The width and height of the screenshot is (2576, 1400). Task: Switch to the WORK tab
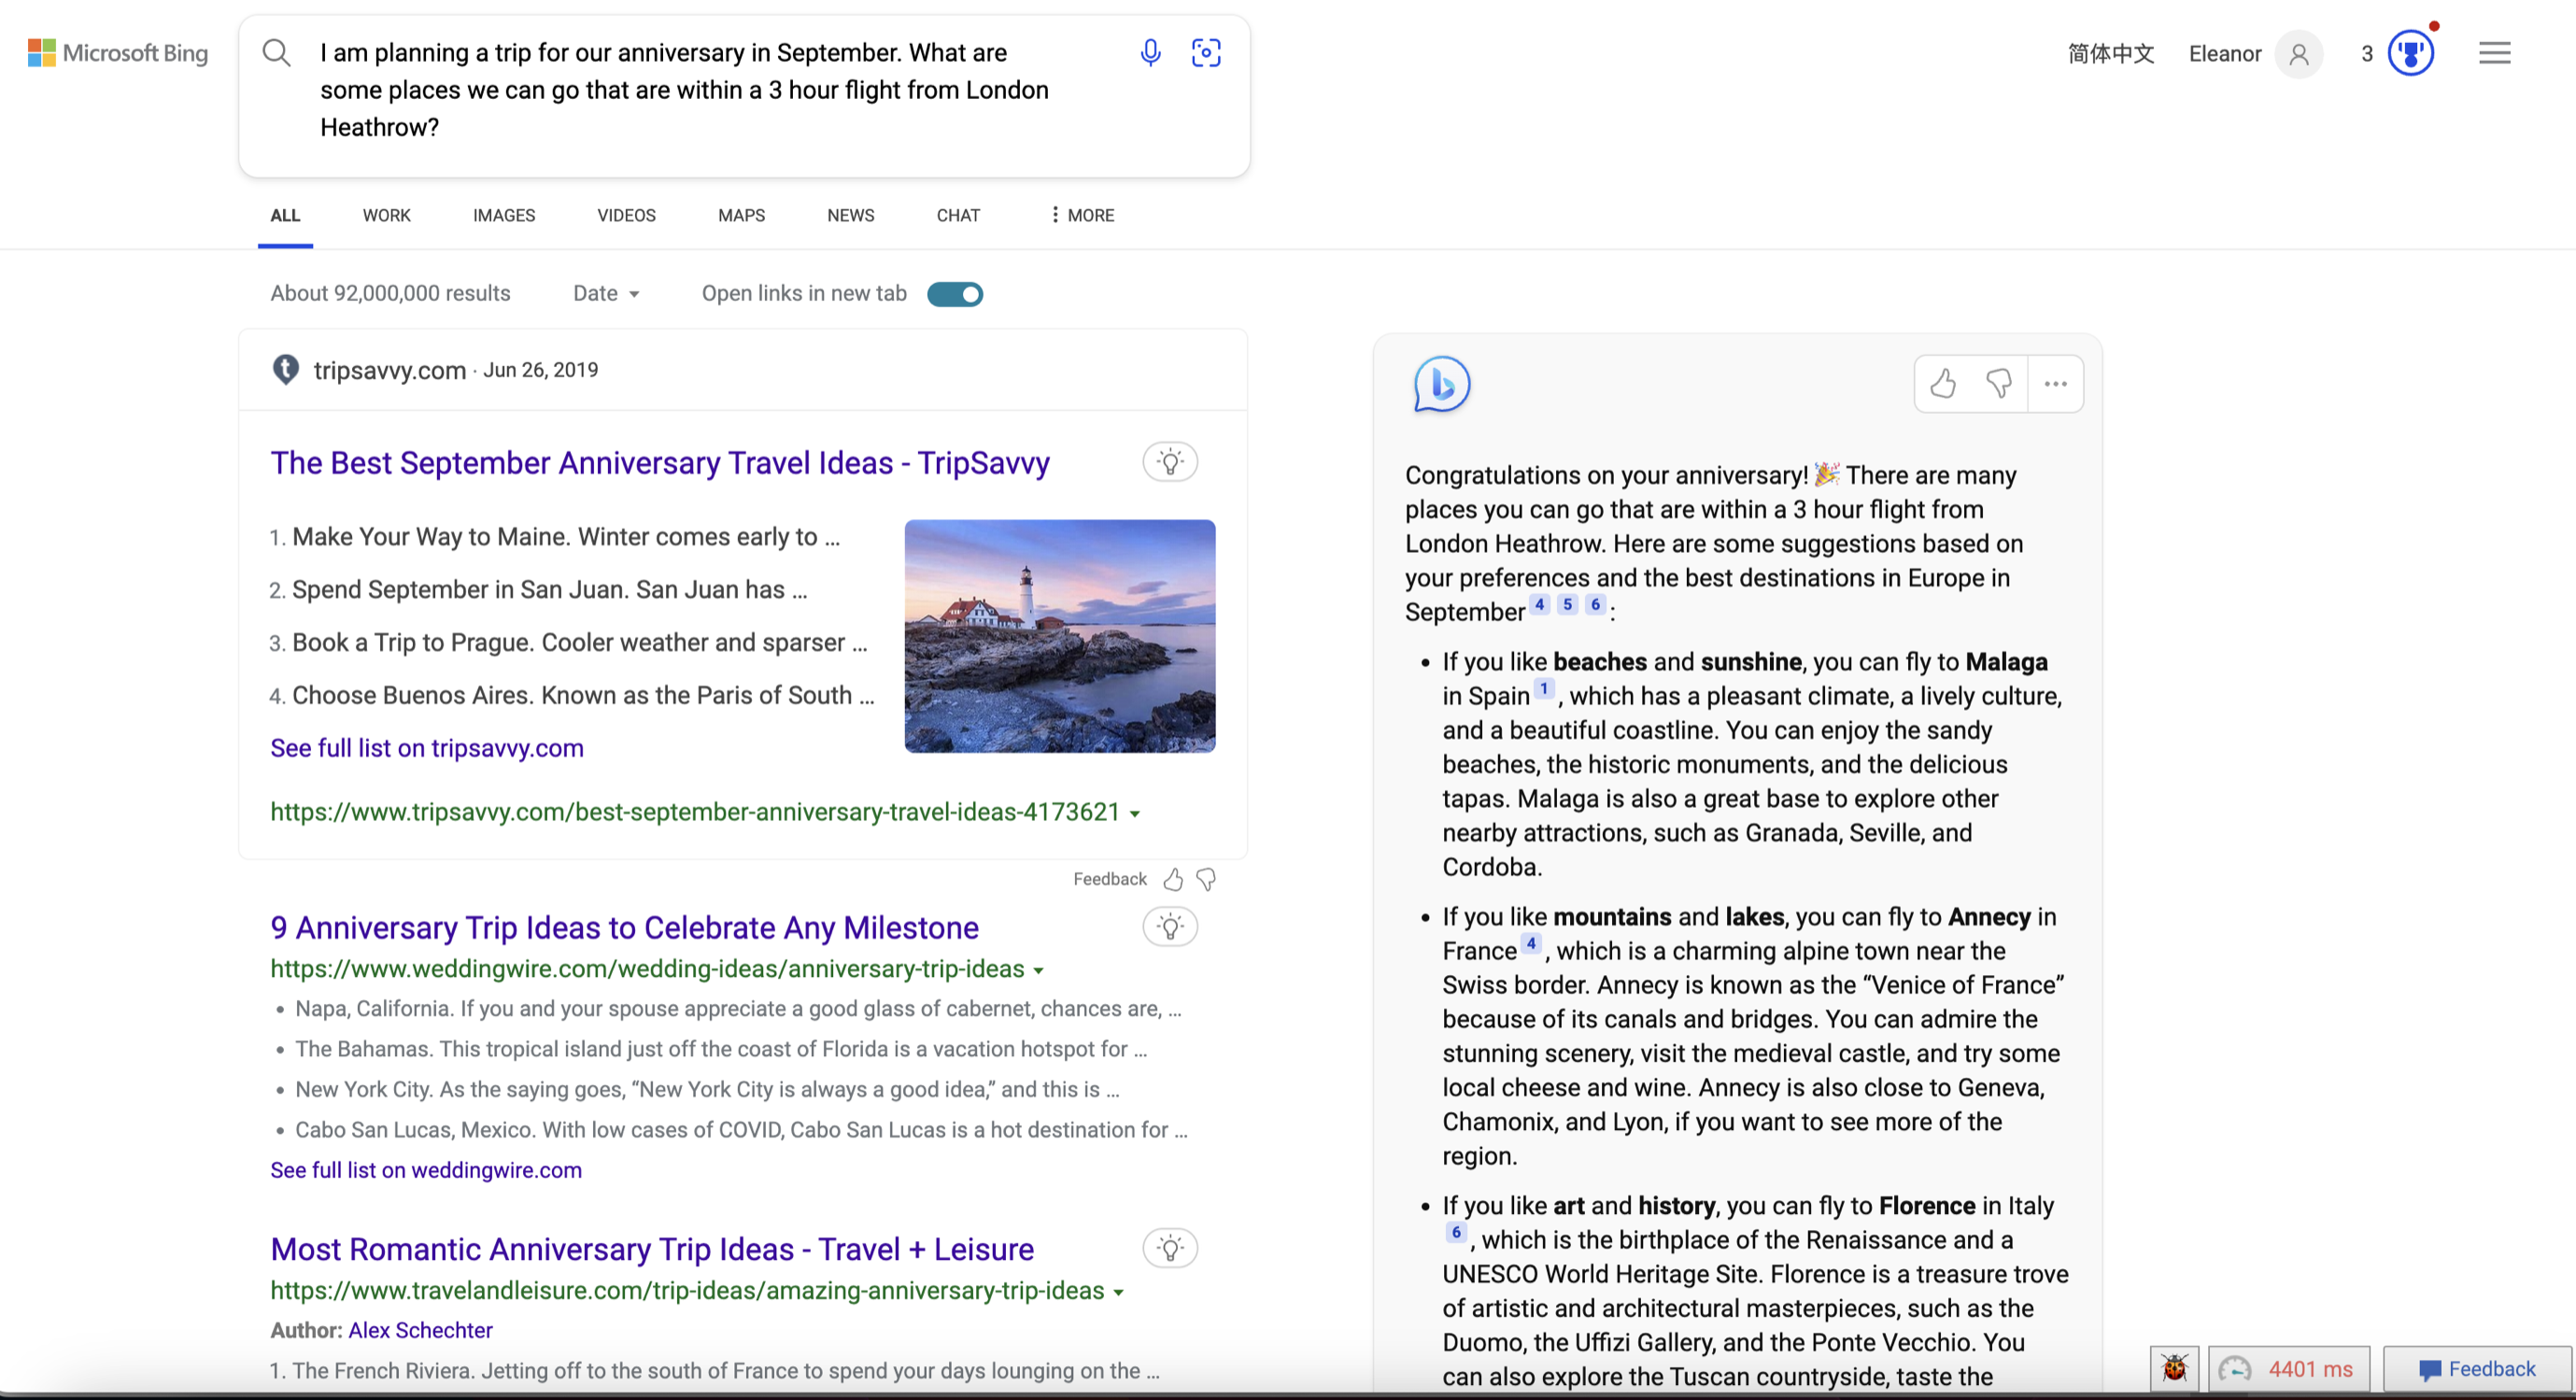386,215
